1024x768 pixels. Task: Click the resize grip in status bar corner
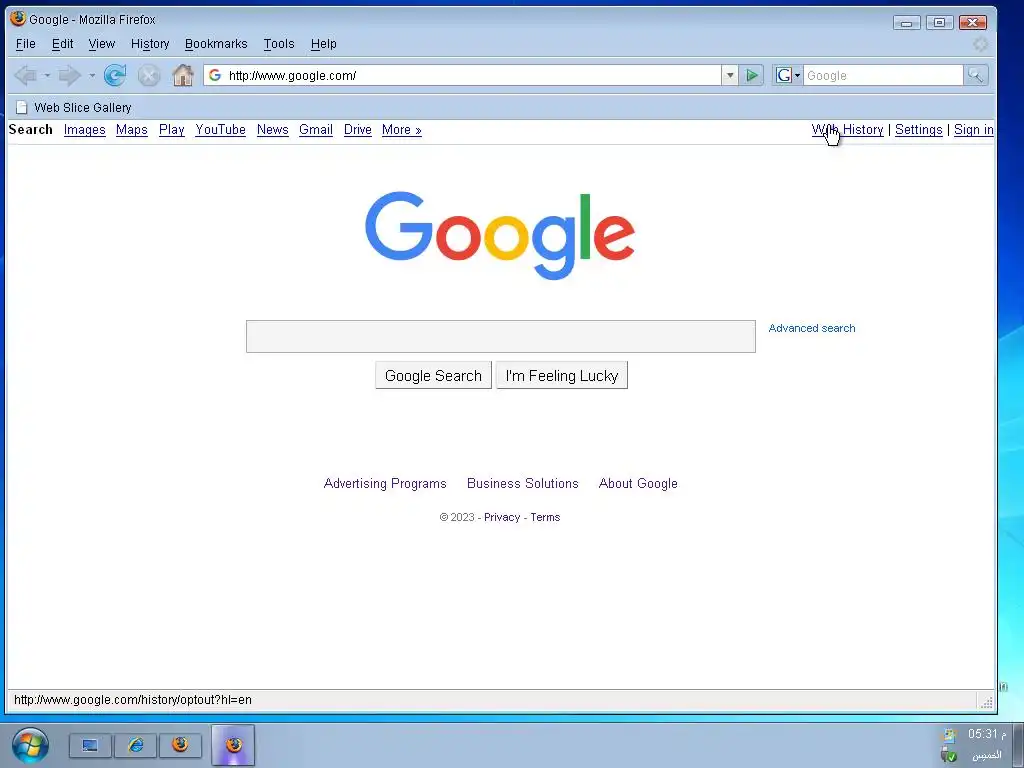click(987, 703)
